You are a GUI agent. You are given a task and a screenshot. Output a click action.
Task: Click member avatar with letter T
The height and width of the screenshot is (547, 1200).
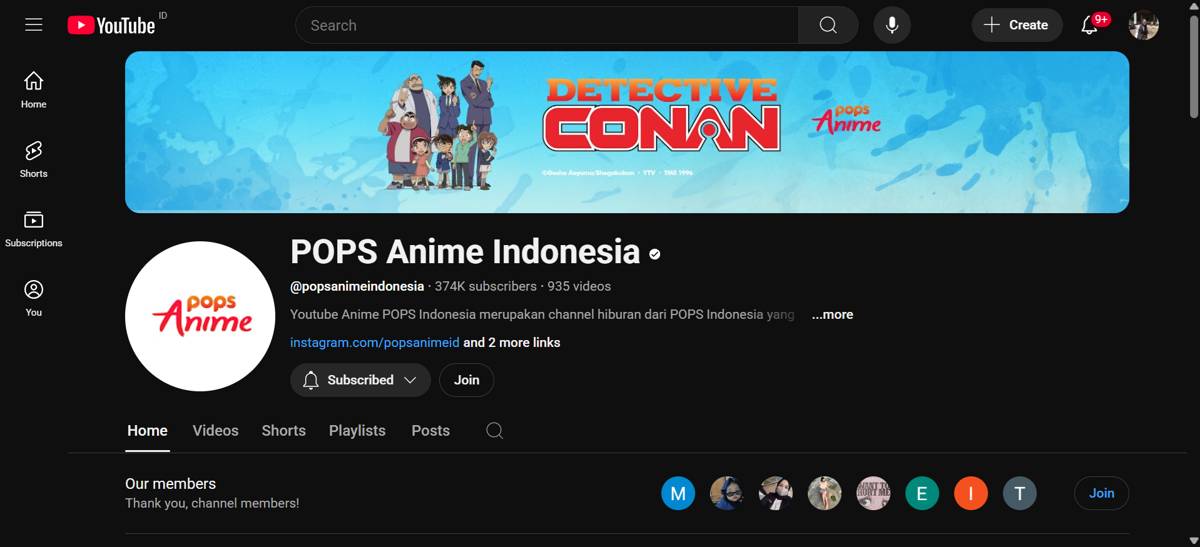click(1020, 493)
